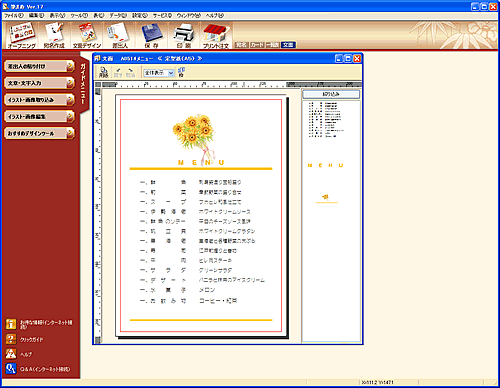This screenshot has width=500, height=388.
Task: Click the お得な情報 info icon
Action: (x=11, y=324)
